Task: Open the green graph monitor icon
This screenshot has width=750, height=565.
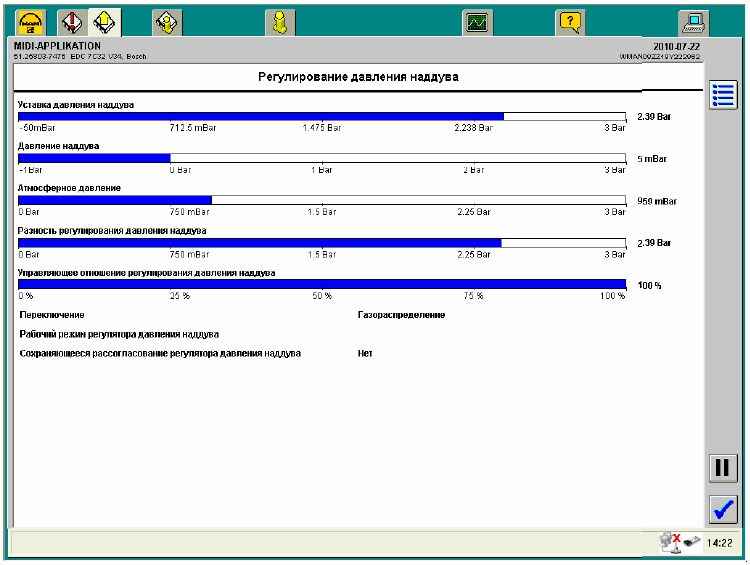Action: tap(478, 21)
